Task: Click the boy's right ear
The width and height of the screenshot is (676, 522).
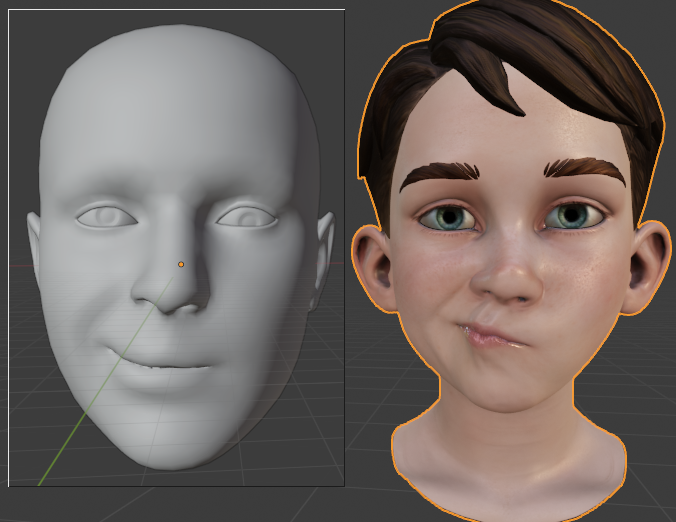Action: pyautogui.click(x=647, y=267)
